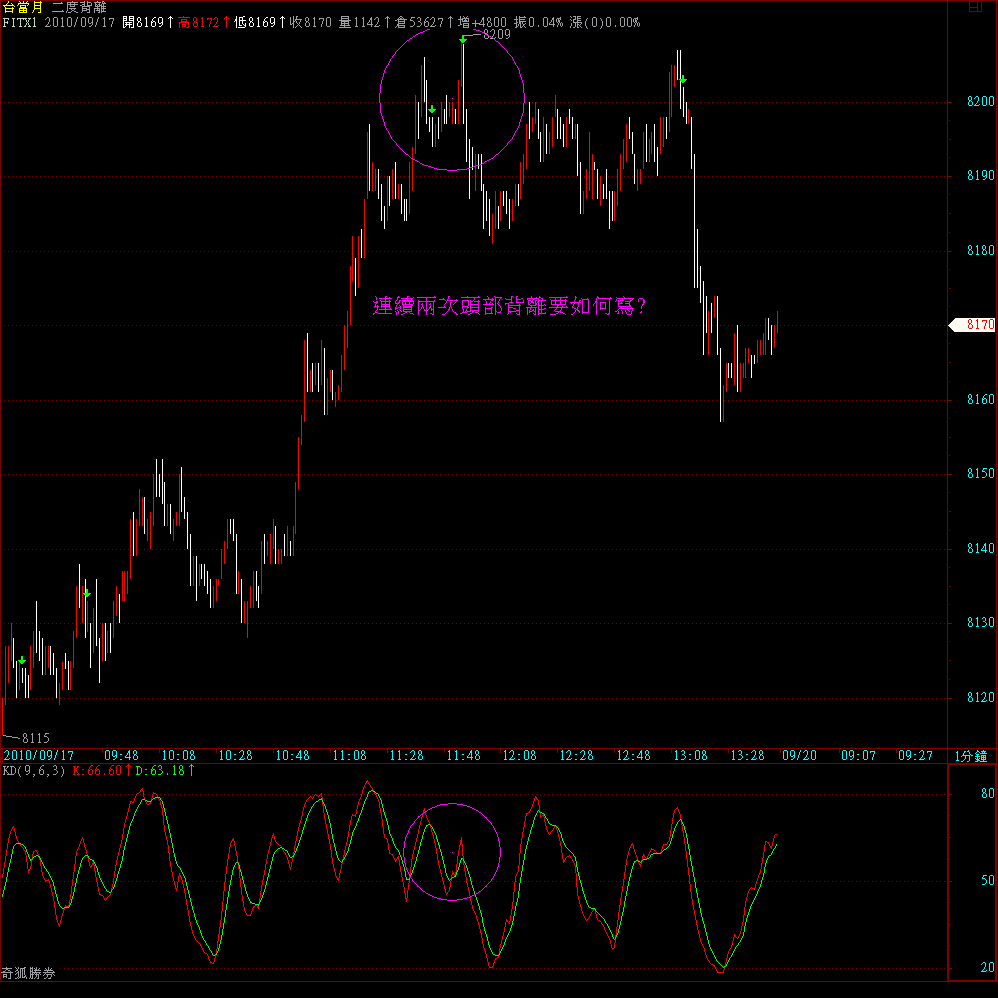Click the lowest green signal arrow near 8125
This screenshot has width=998, height=998.
(22, 660)
